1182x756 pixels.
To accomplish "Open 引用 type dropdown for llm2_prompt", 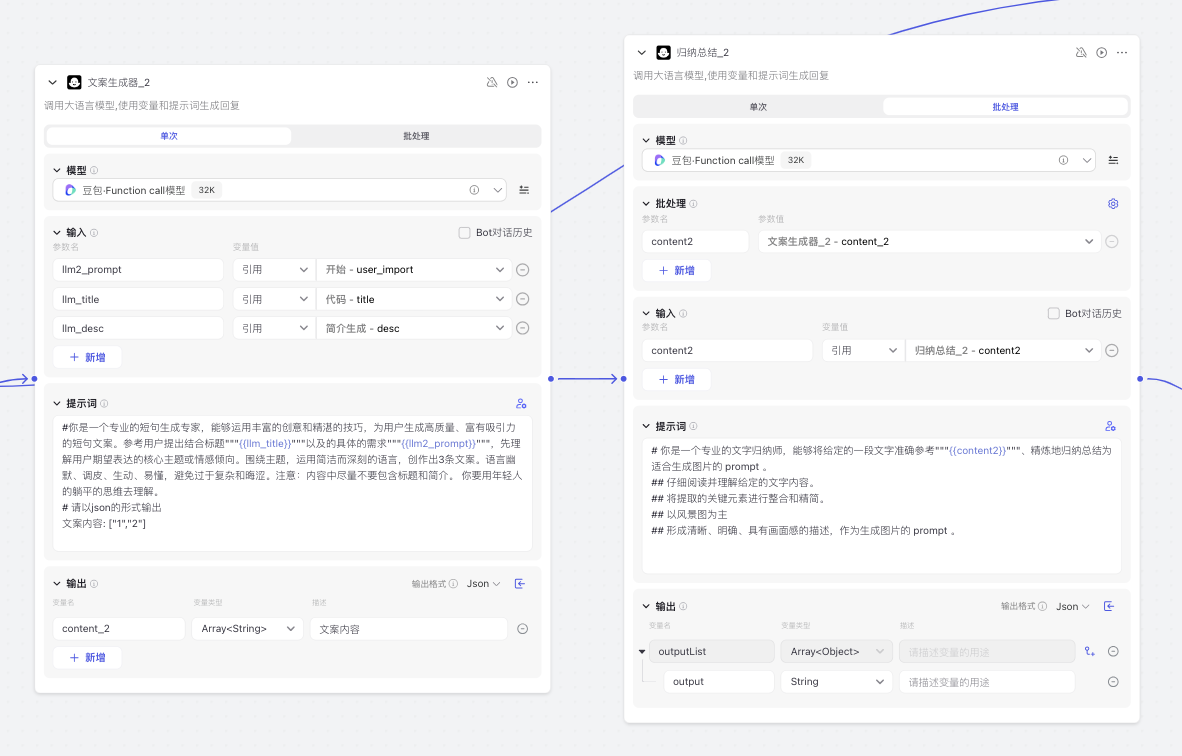I will (x=274, y=270).
